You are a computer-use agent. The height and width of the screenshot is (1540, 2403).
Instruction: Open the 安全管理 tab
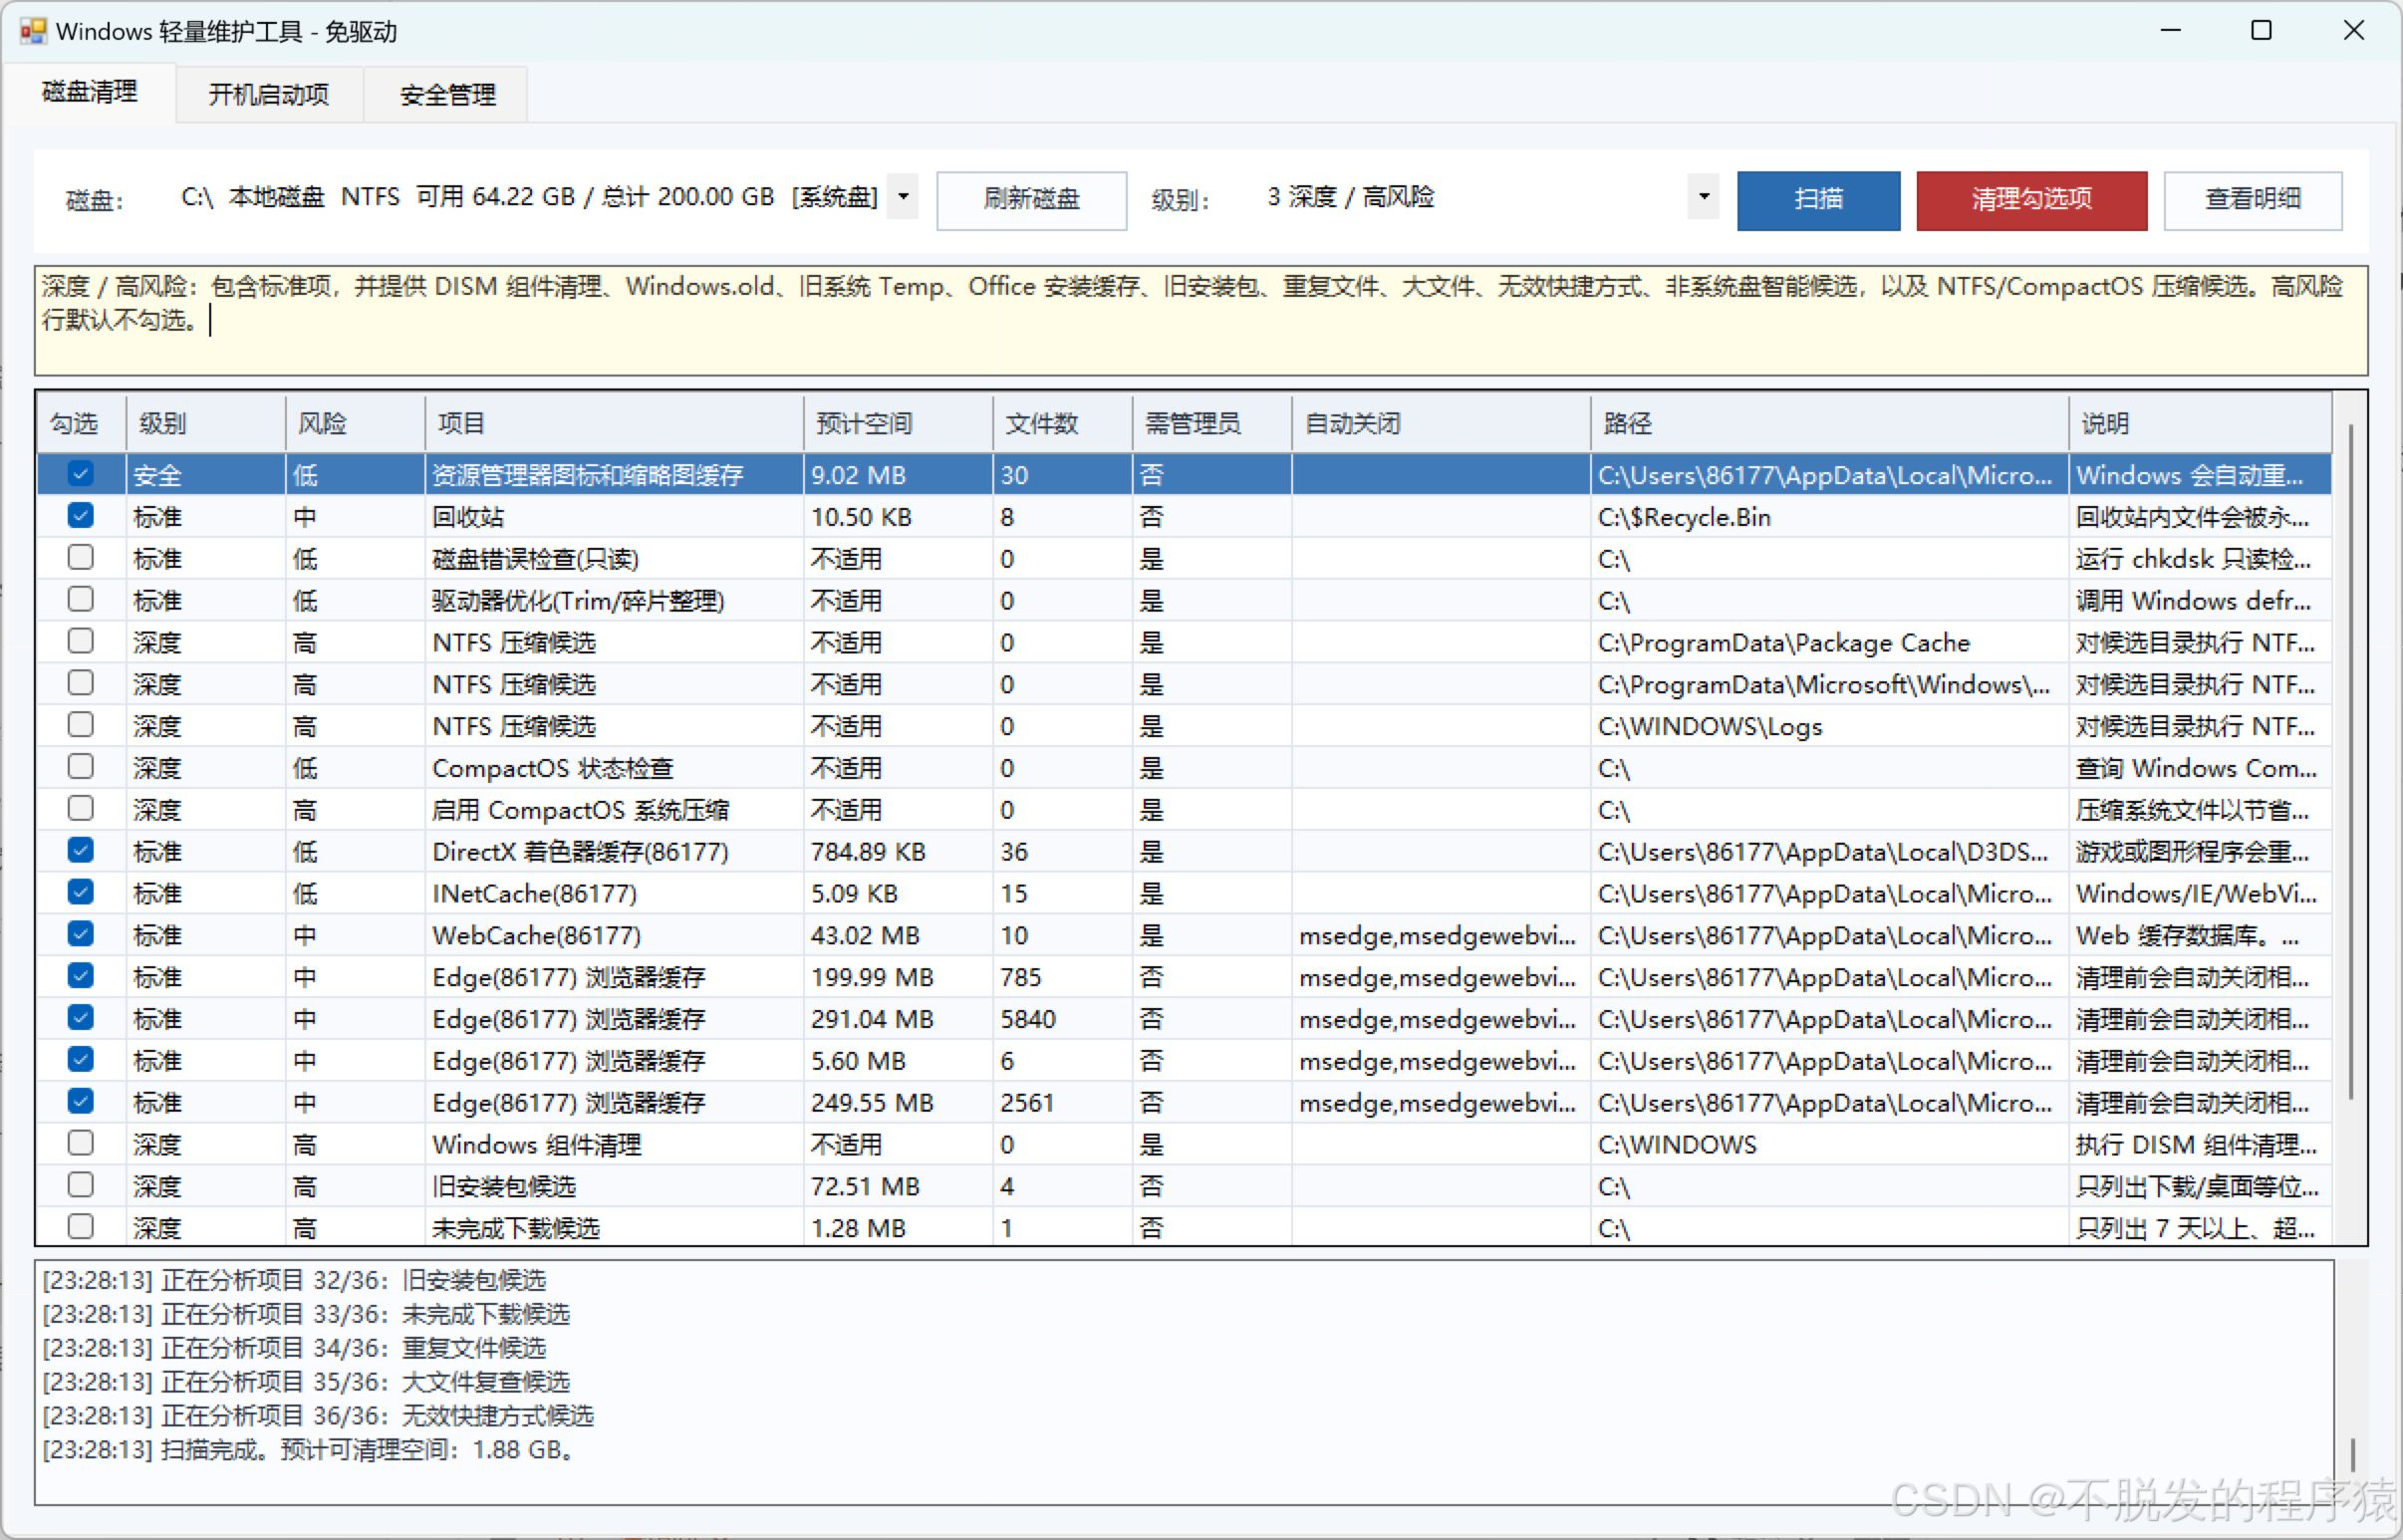coord(447,95)
